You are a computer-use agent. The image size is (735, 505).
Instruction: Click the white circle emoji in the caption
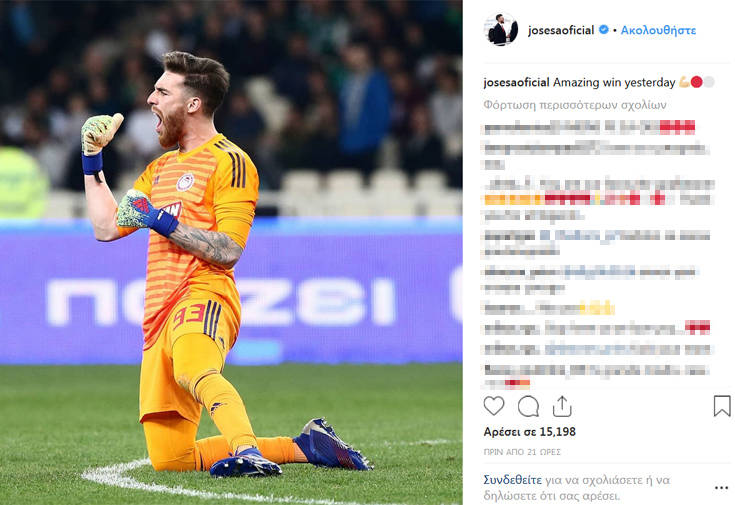click(709, 83)
